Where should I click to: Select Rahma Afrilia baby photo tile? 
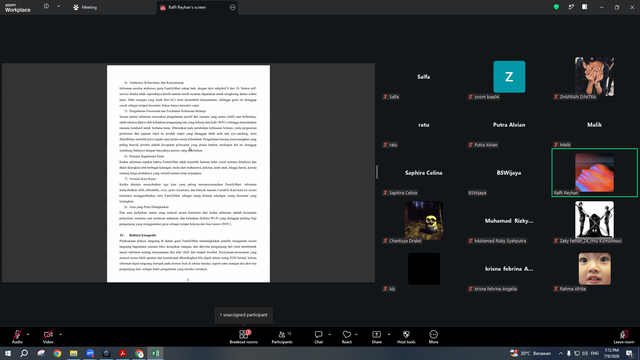[594, 269]
